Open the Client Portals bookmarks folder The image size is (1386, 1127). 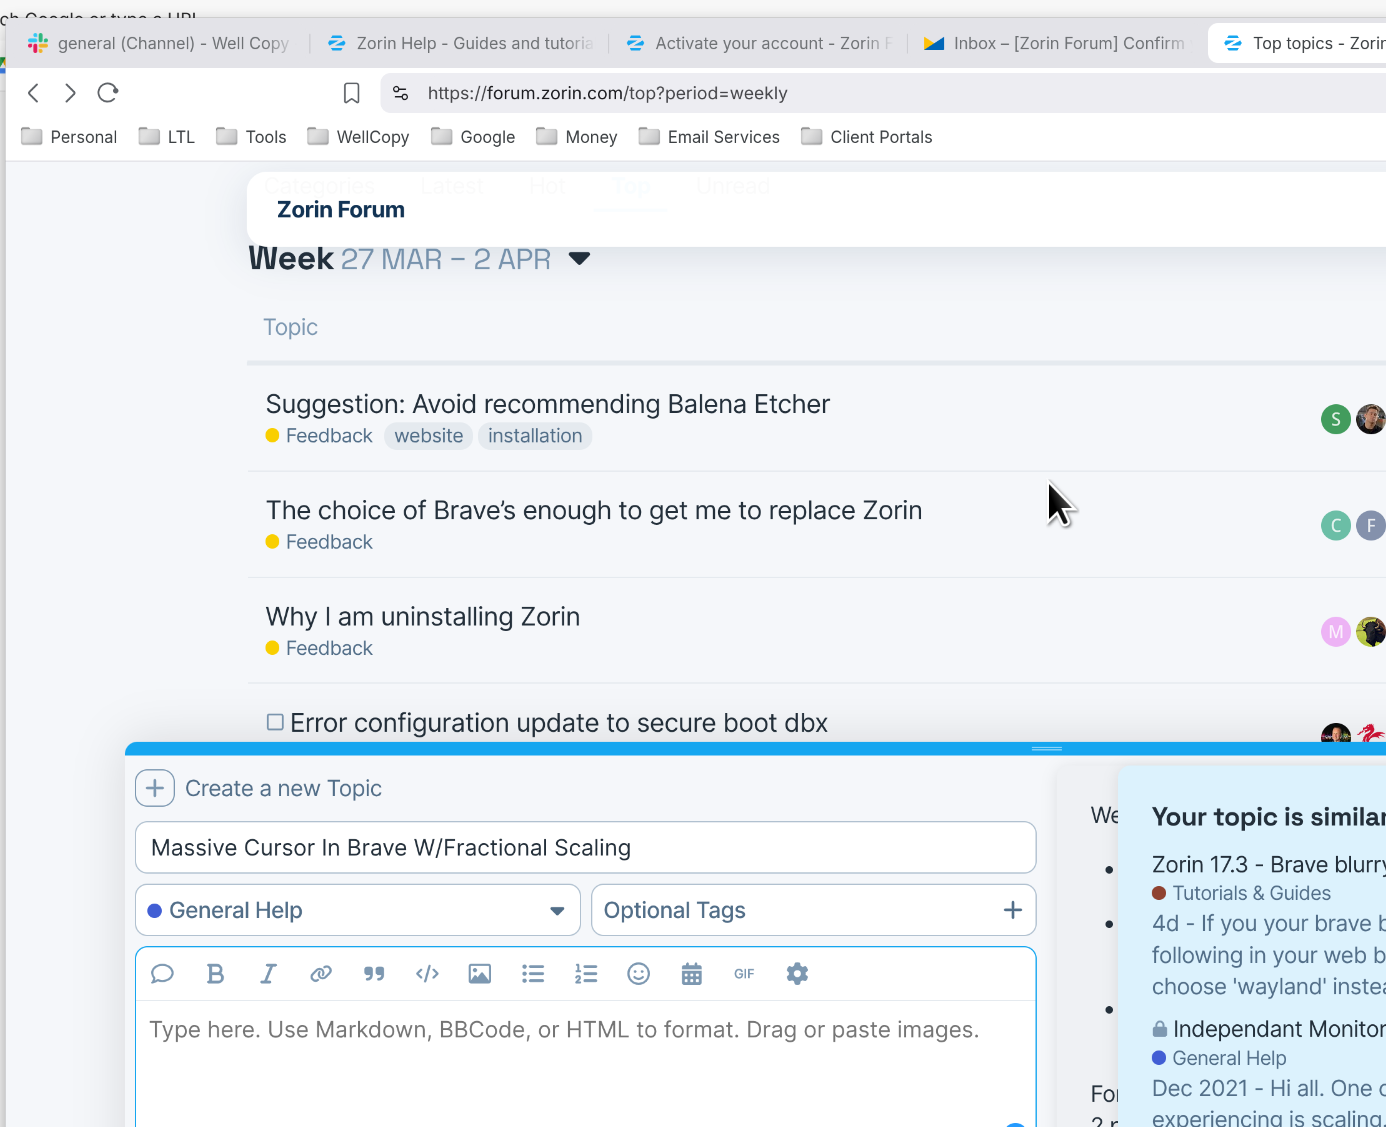click(867, 137)
